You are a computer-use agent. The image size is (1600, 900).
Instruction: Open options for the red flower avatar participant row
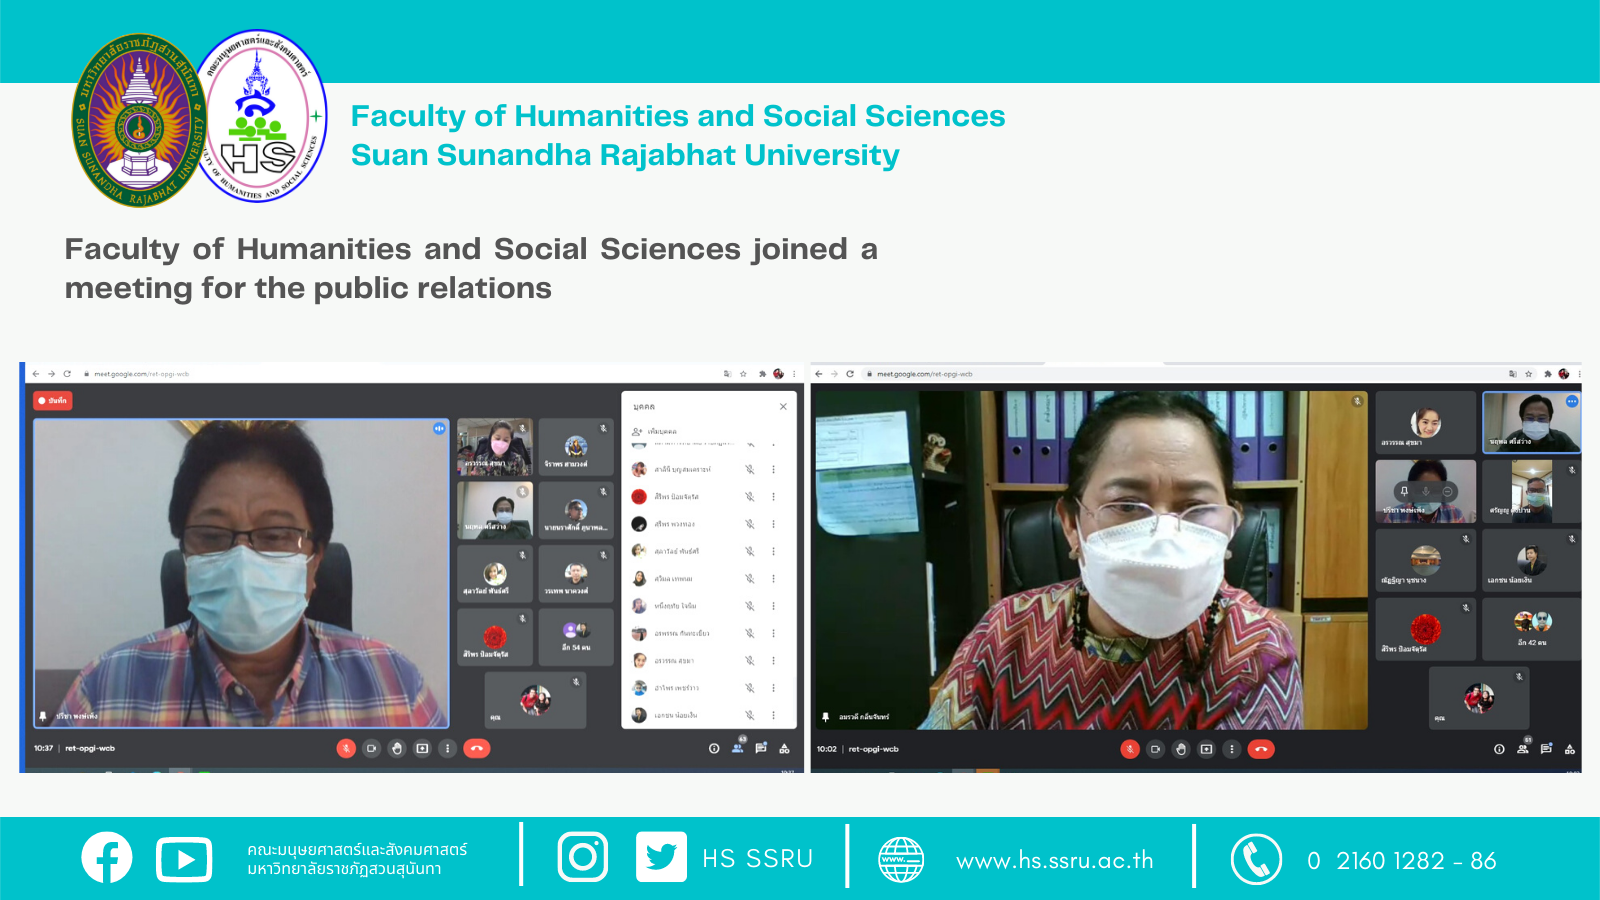click(773, 496)
